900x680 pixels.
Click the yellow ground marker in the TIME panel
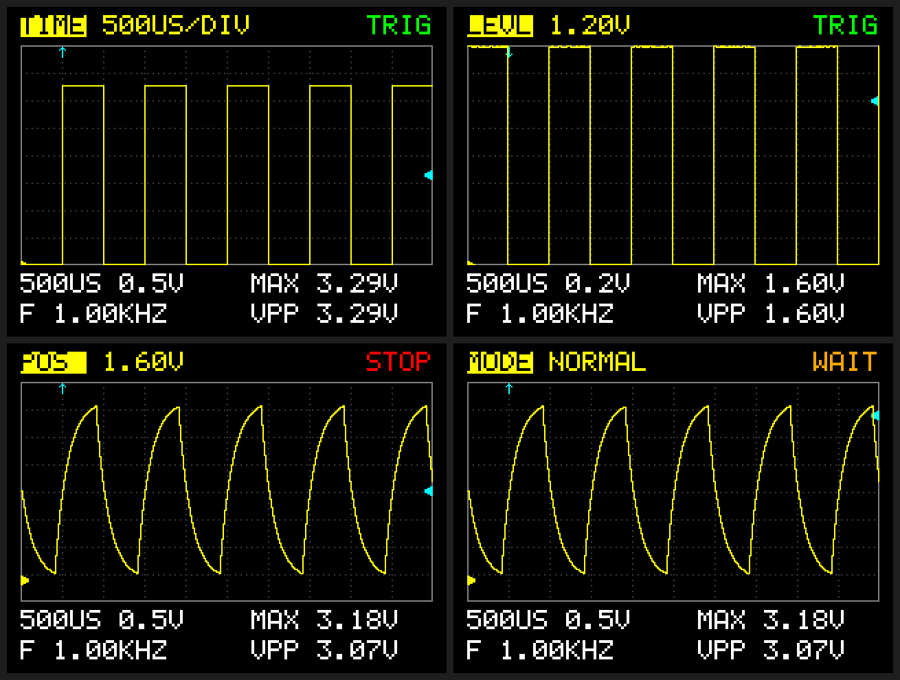tap(24, 263)
